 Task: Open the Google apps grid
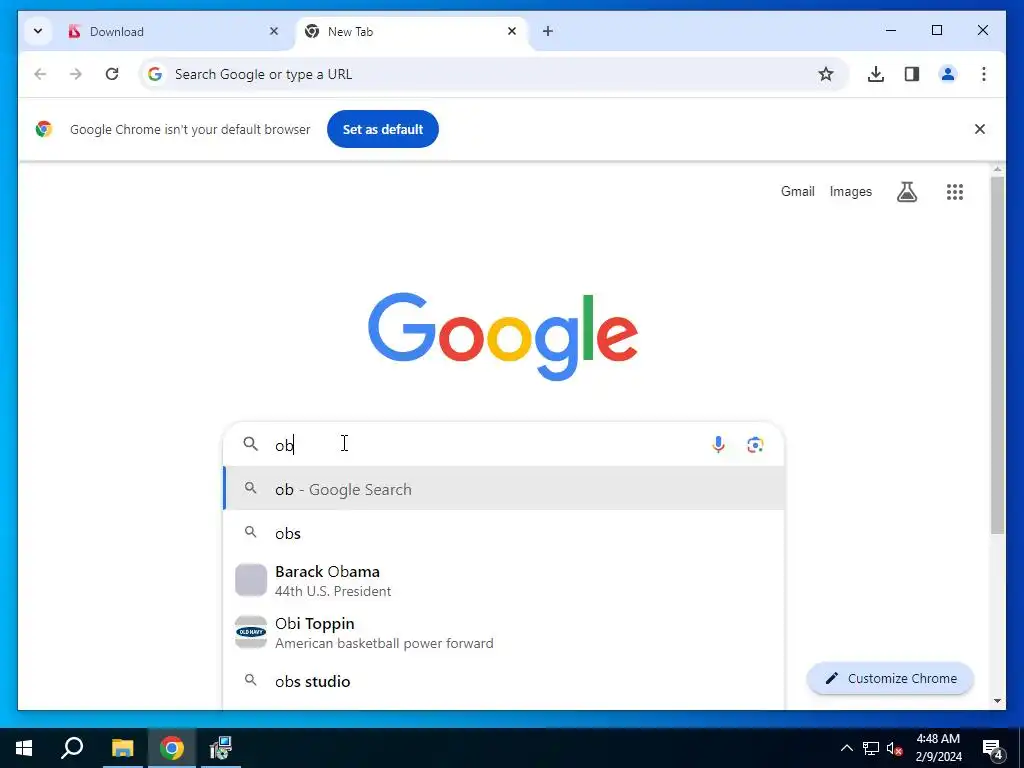click(x=954, y=191)
